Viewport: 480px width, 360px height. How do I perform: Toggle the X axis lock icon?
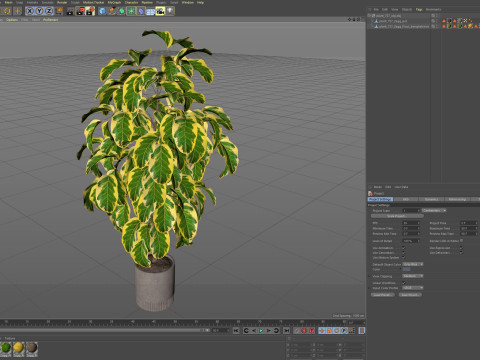pos(30,11)
